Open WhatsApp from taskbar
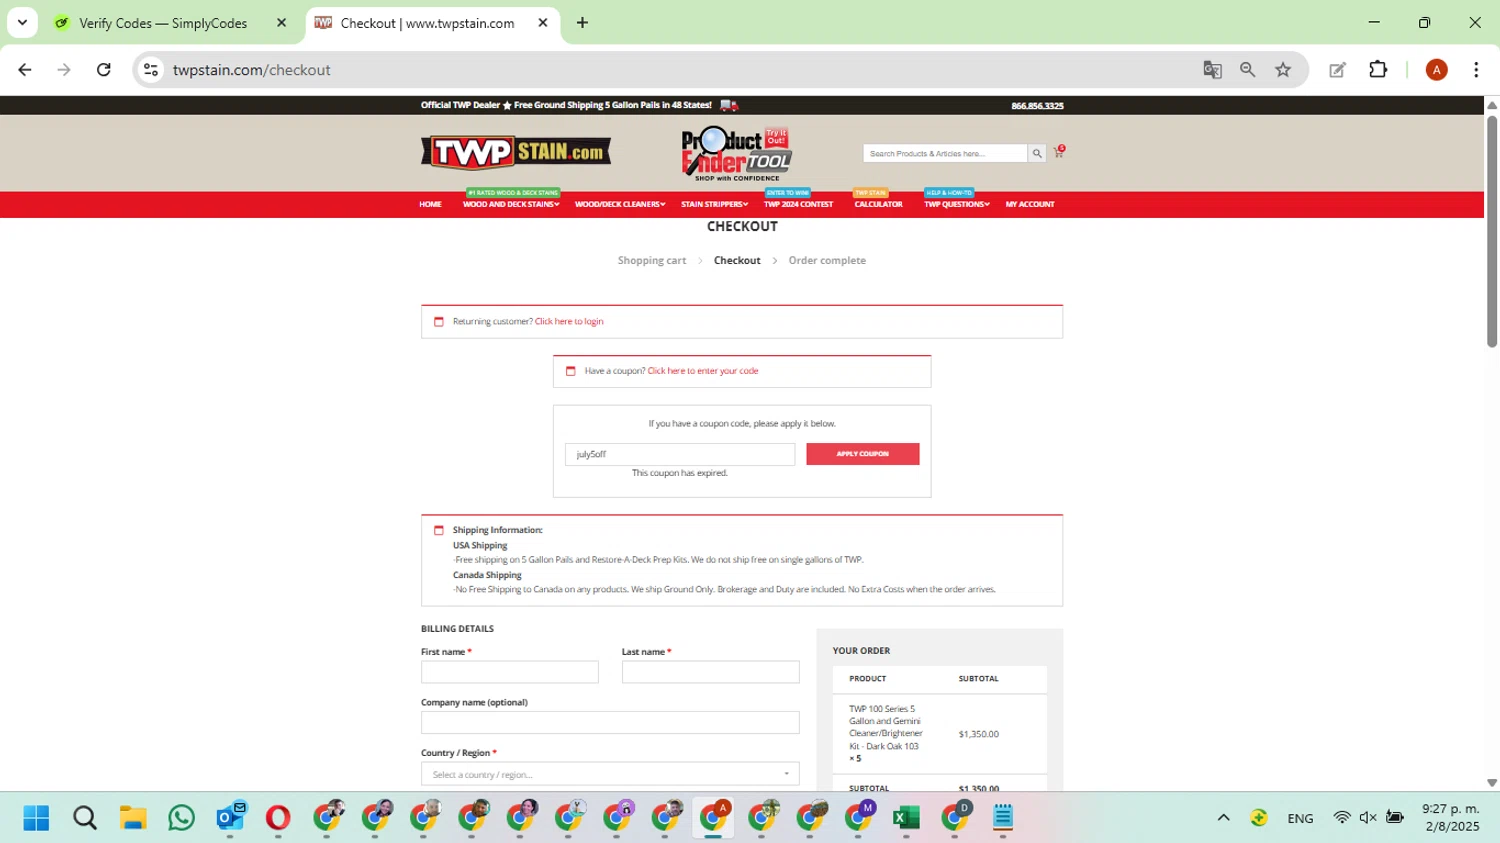 (181, 818)
